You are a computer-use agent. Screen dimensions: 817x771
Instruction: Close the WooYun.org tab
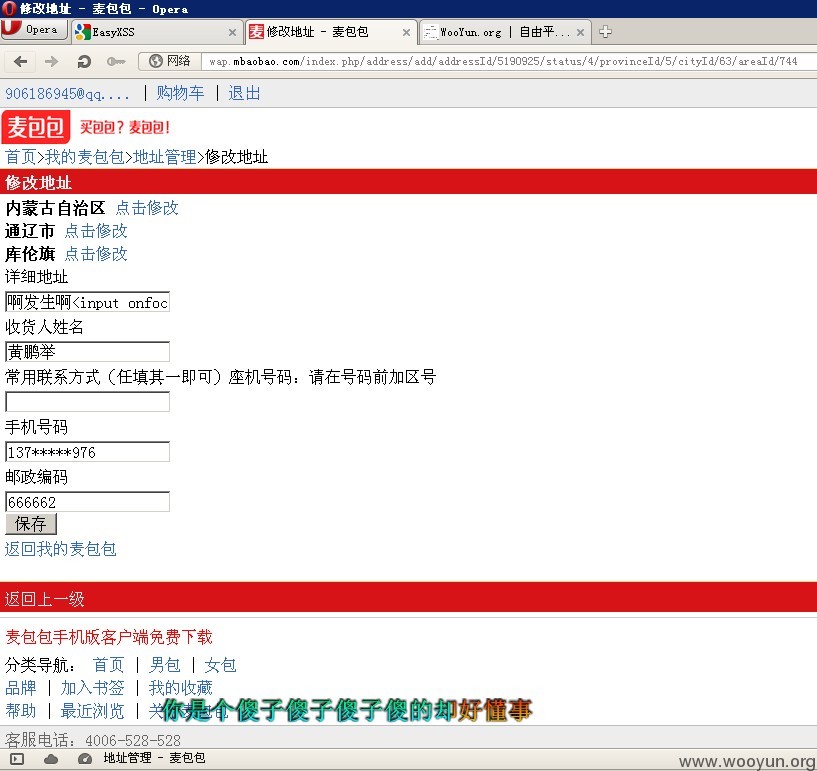[580, 33]
